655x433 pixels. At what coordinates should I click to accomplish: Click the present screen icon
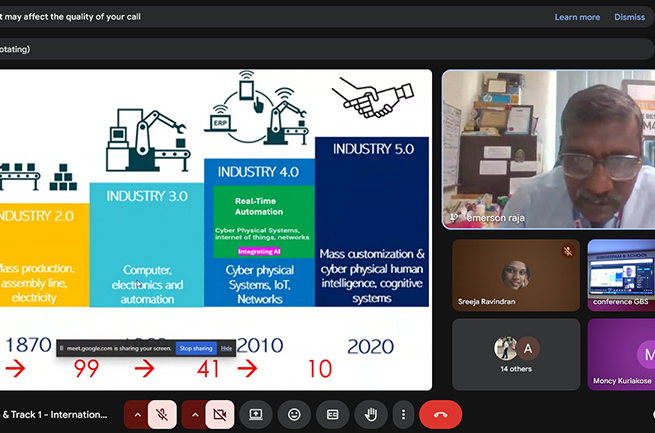[256, 414]
